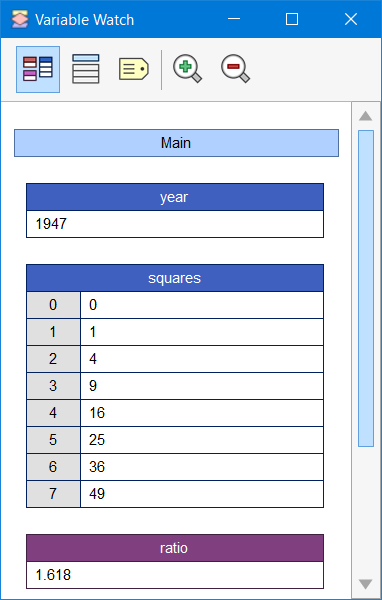Click the scrollbar down arrow
This screenshot has width=382, height=600.
[x=366, y=584]
